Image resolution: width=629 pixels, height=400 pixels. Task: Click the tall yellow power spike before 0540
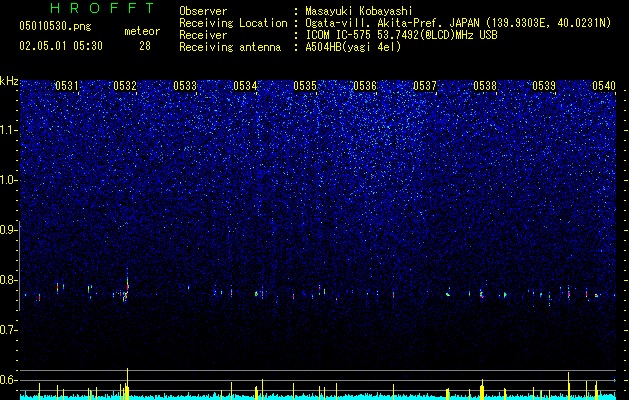568,384
